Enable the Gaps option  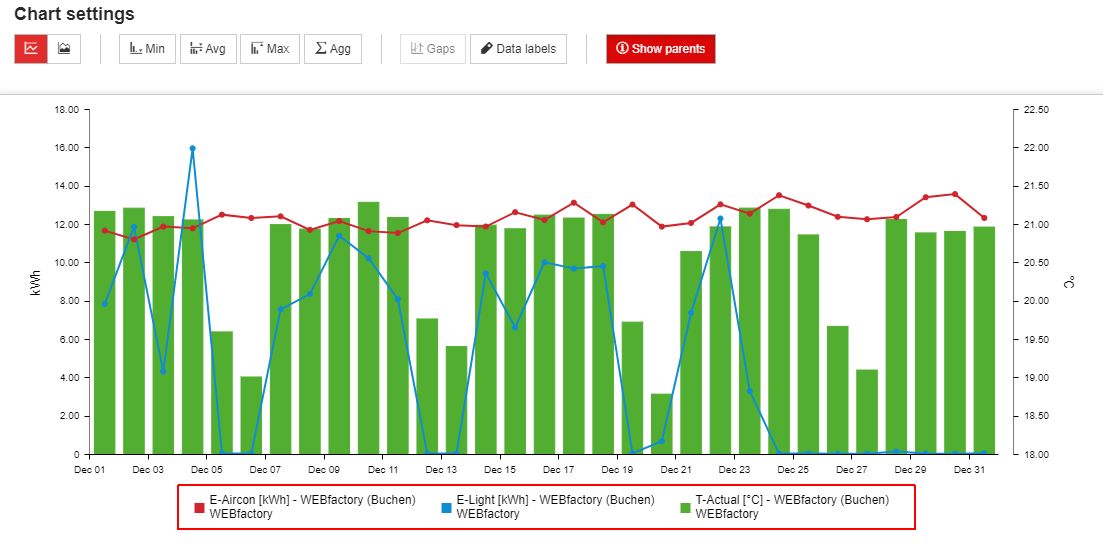[433, 48]
